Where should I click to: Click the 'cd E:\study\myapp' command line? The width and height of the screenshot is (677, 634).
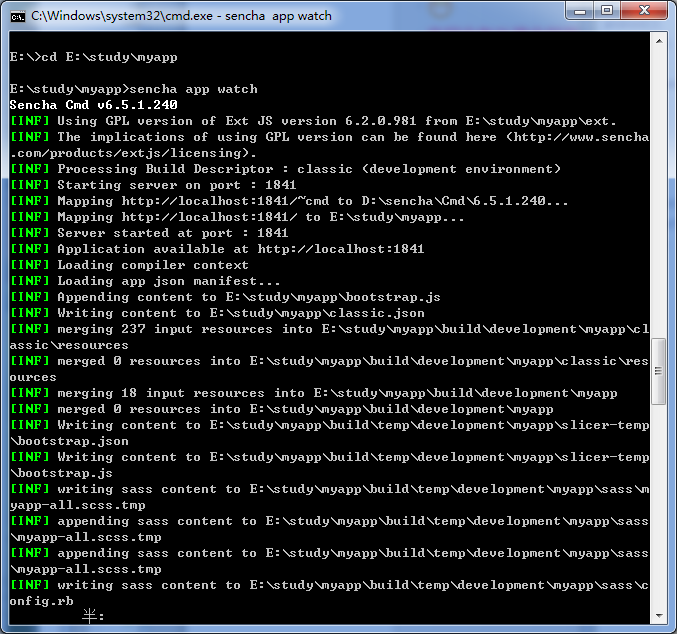point(93,57)
